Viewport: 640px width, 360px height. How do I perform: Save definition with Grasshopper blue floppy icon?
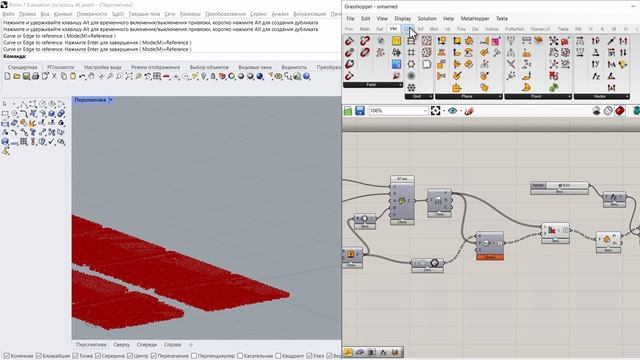(x=360, y=111)
